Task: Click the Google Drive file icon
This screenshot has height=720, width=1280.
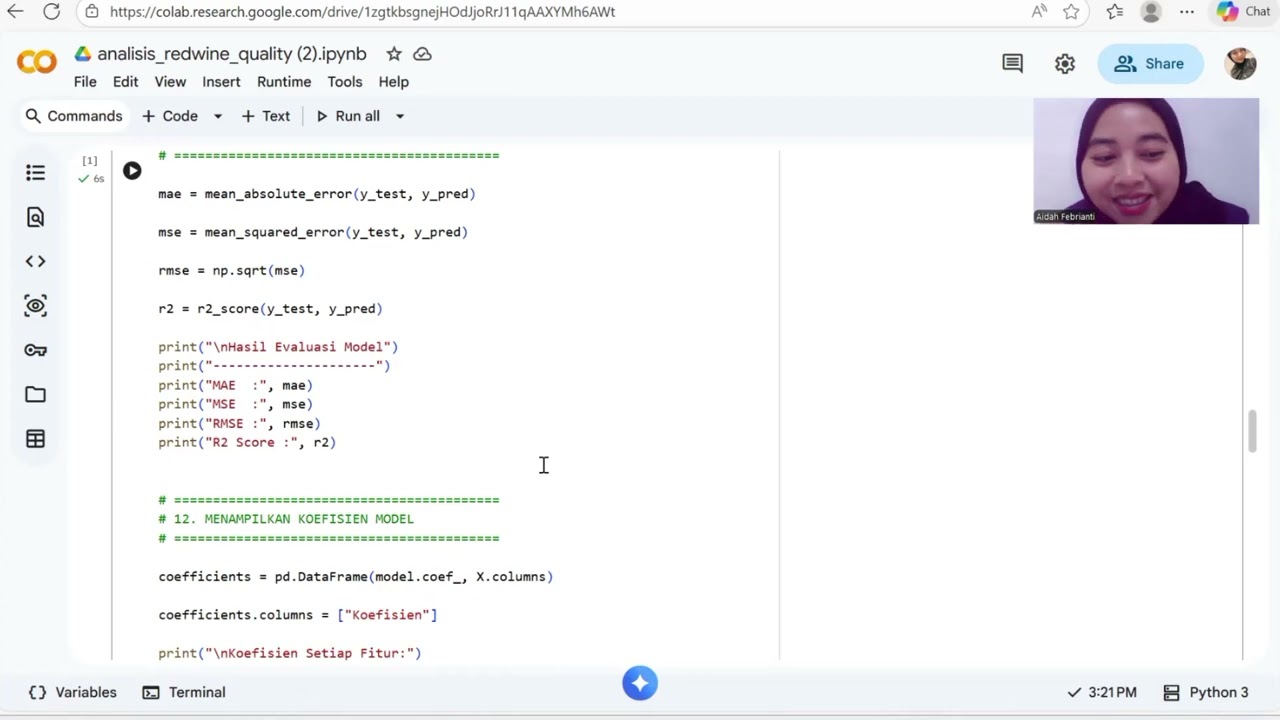Action: click(x=83, y=54)
